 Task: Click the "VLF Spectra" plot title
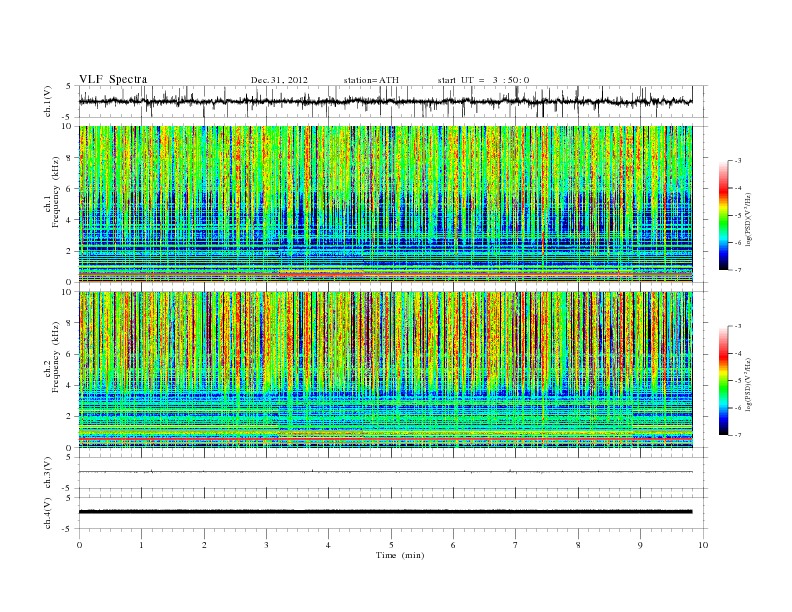point(113,79)
